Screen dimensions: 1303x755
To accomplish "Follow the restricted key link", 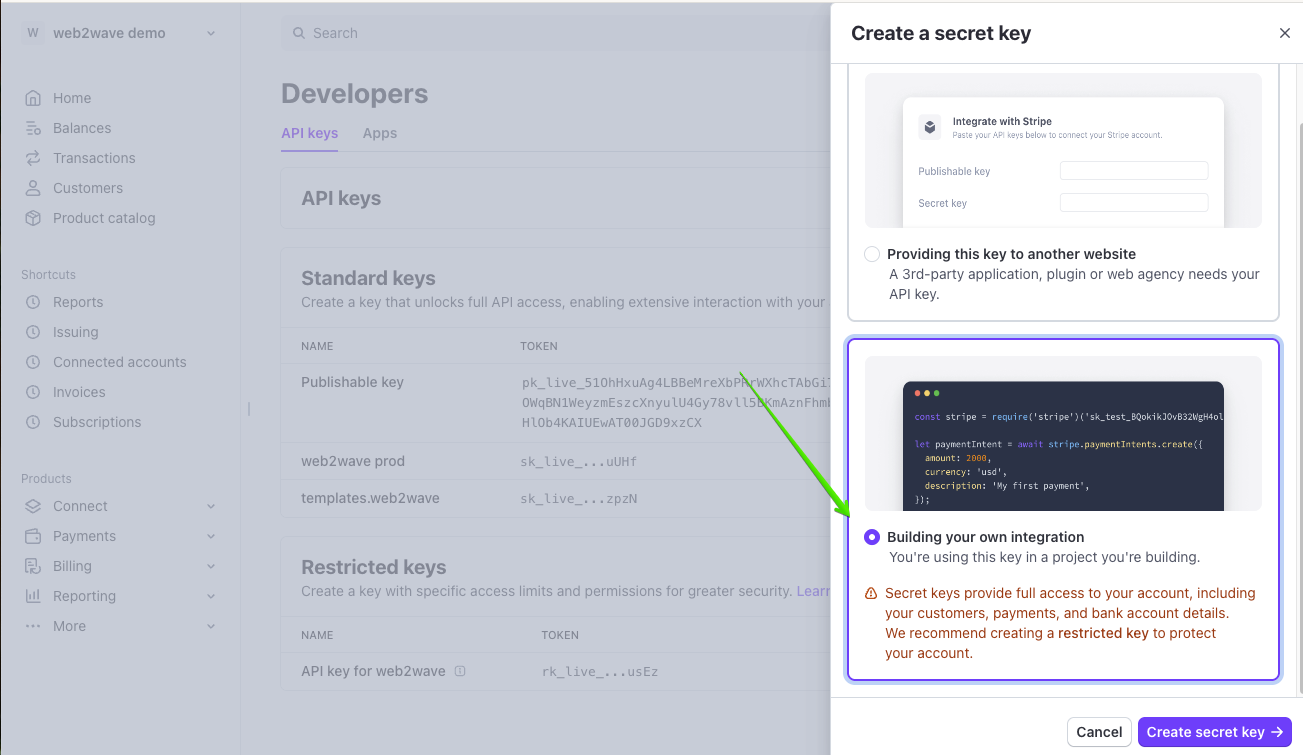I will 1103,633.
